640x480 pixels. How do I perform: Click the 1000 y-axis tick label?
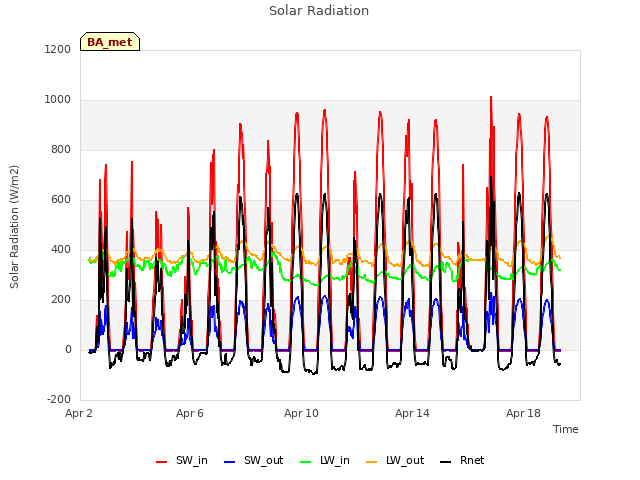pos(58,100)
